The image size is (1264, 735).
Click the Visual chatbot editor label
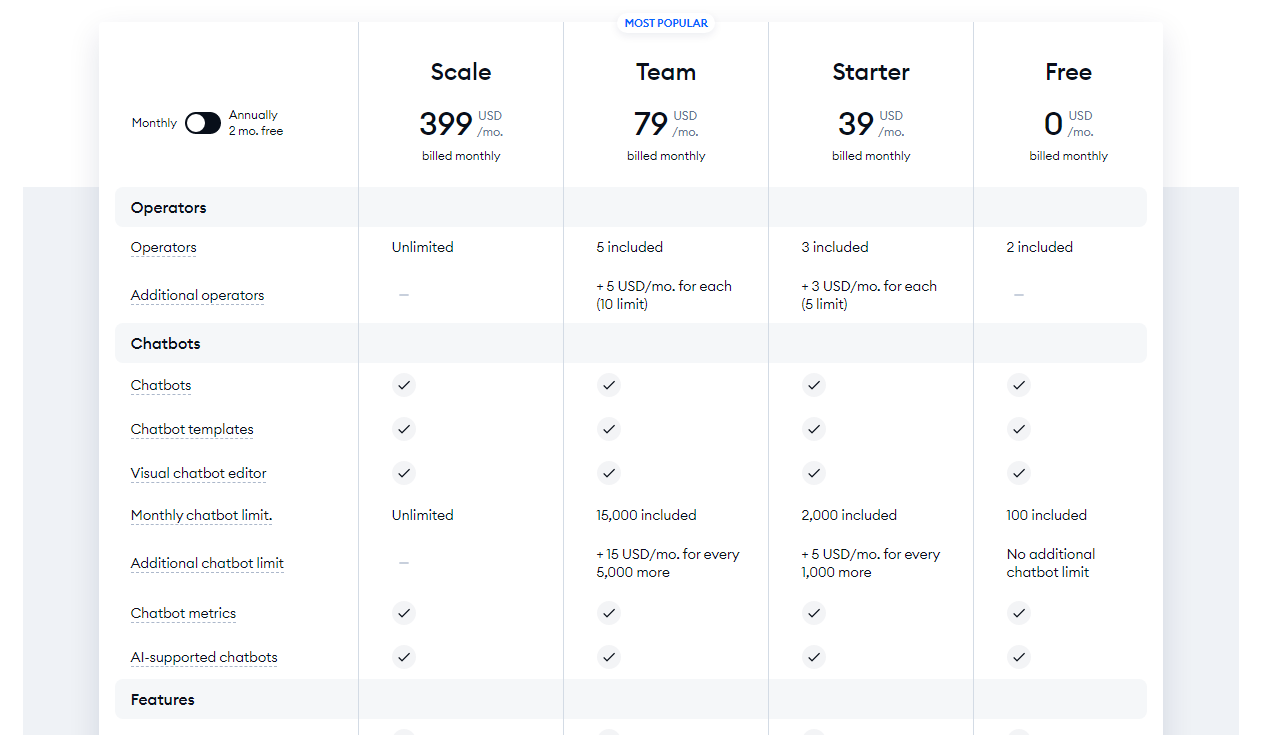[x=199, y=474]
